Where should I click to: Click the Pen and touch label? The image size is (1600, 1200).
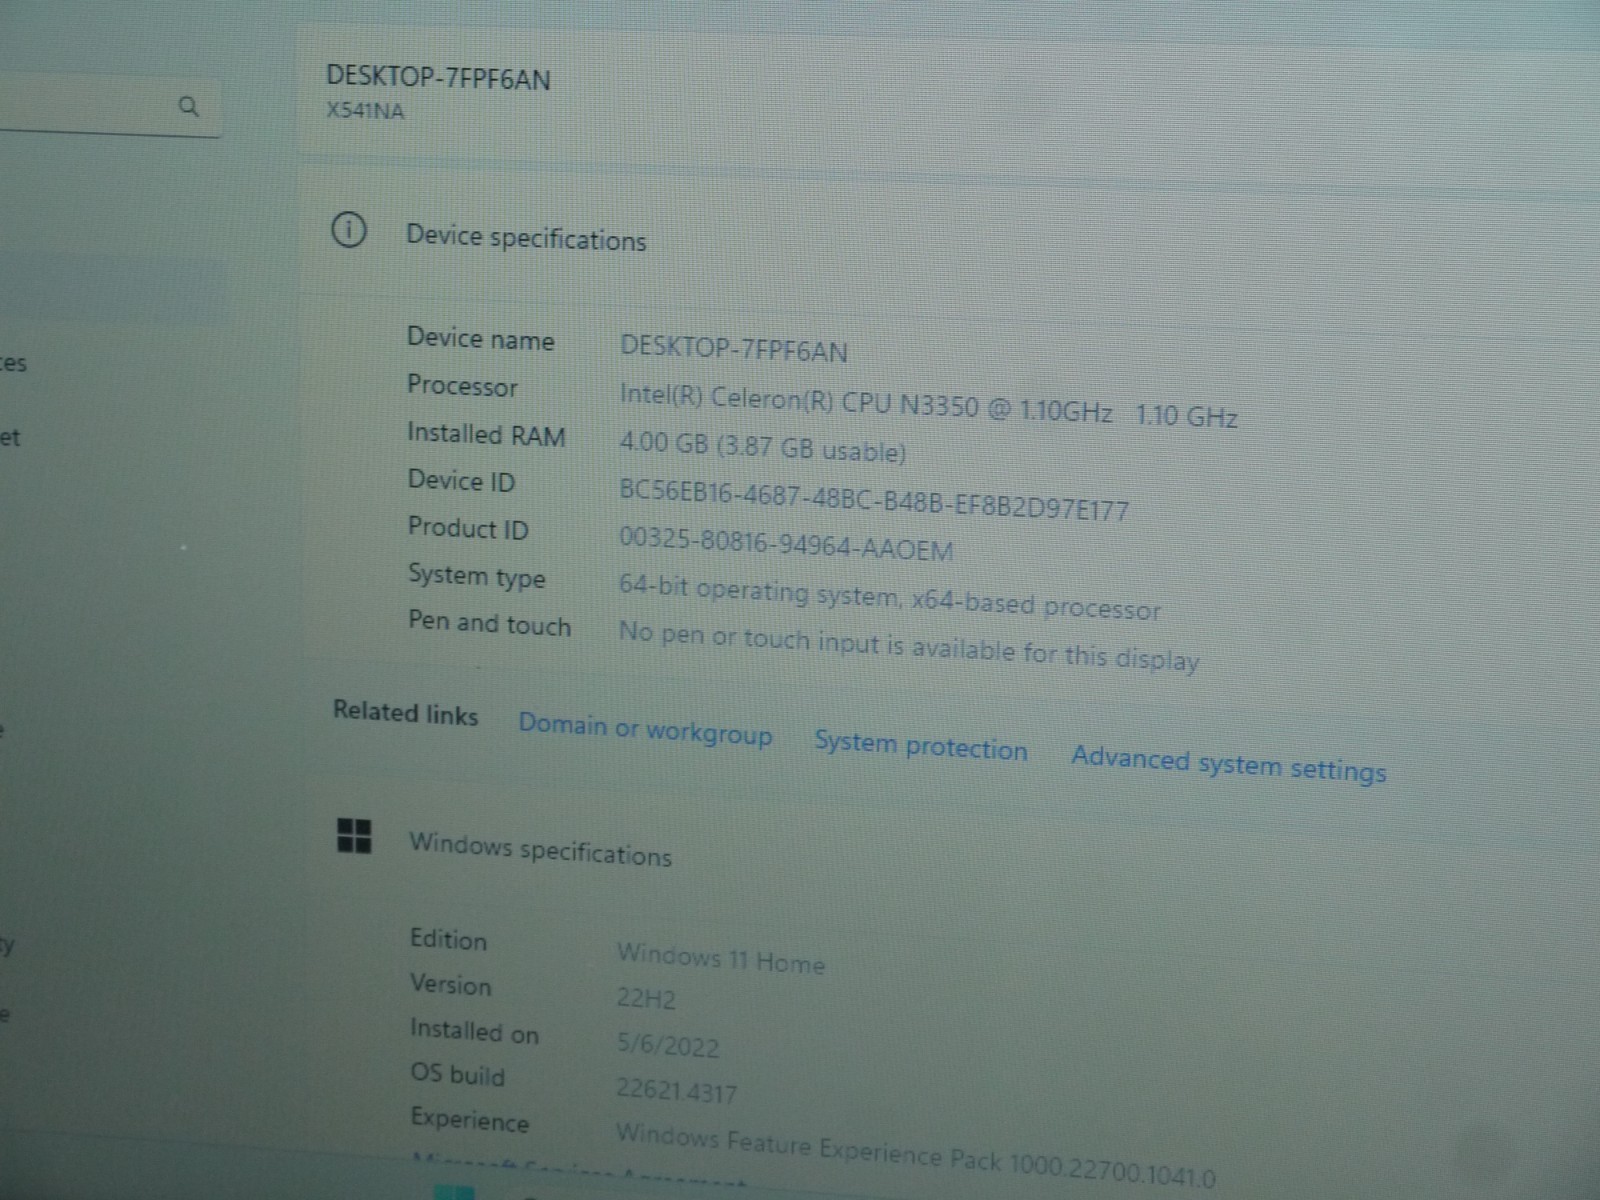[489, 623]
